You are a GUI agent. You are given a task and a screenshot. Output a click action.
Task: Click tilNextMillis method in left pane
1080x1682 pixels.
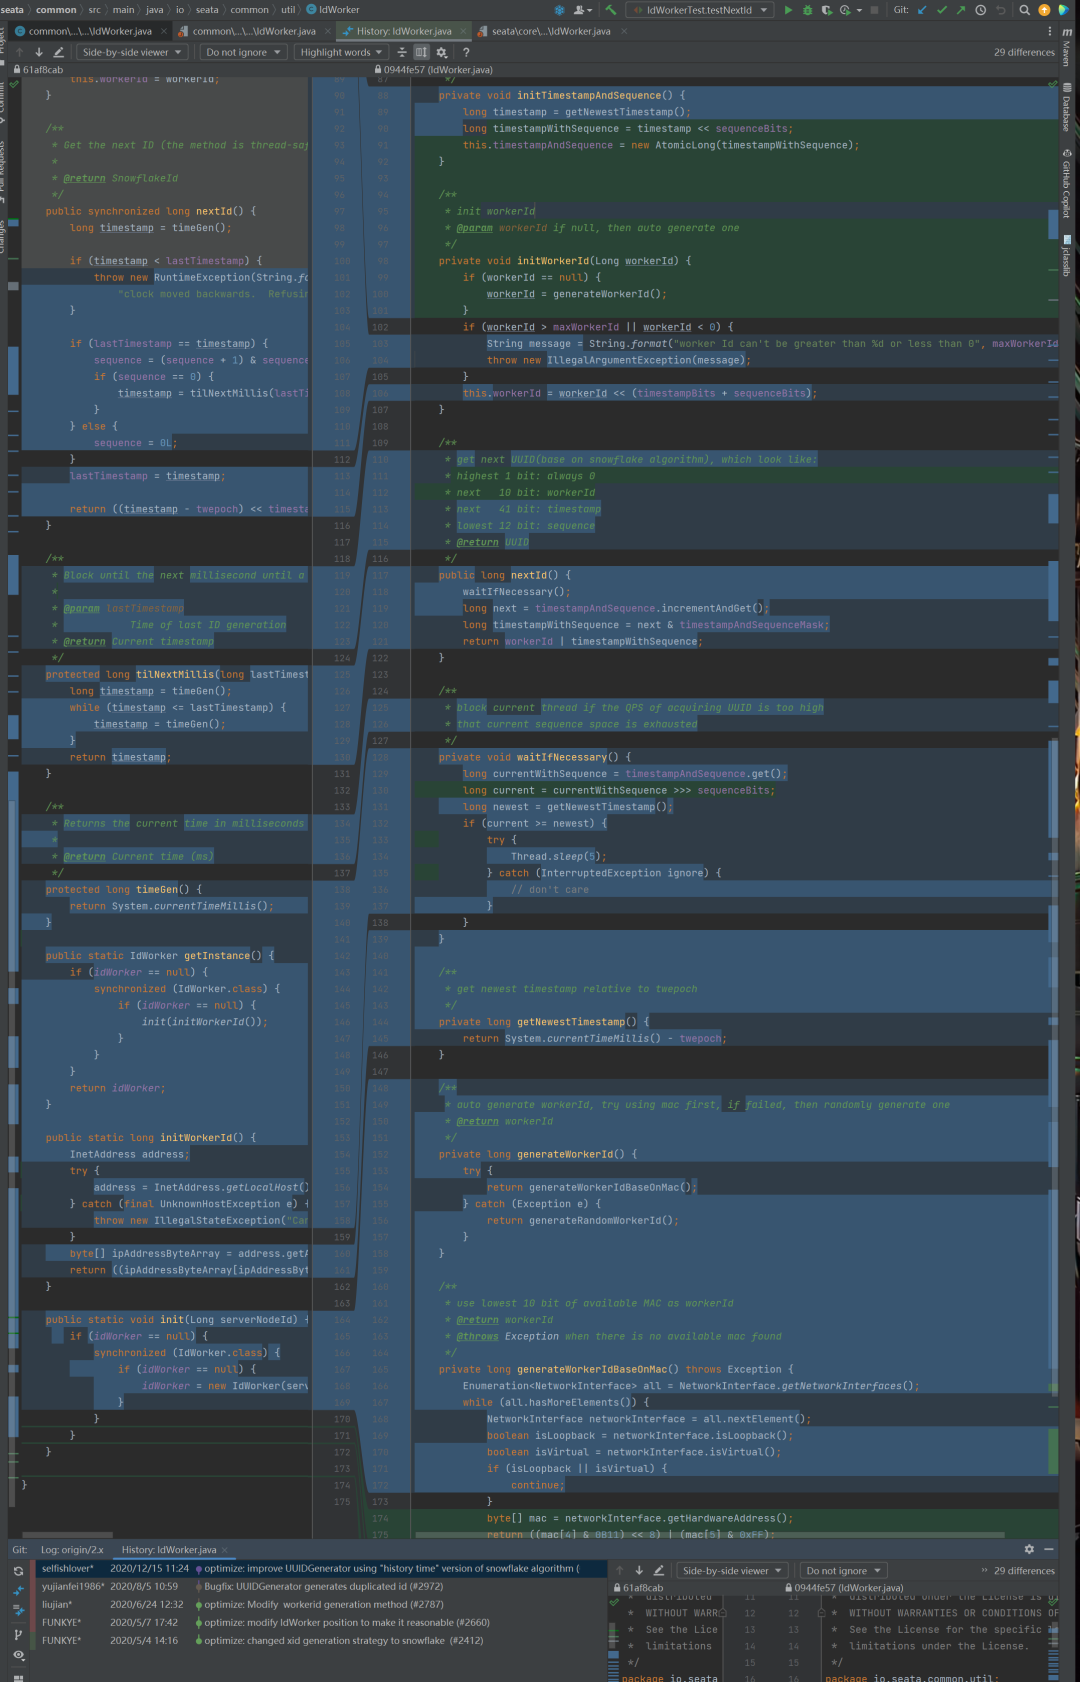click(176, 675)
